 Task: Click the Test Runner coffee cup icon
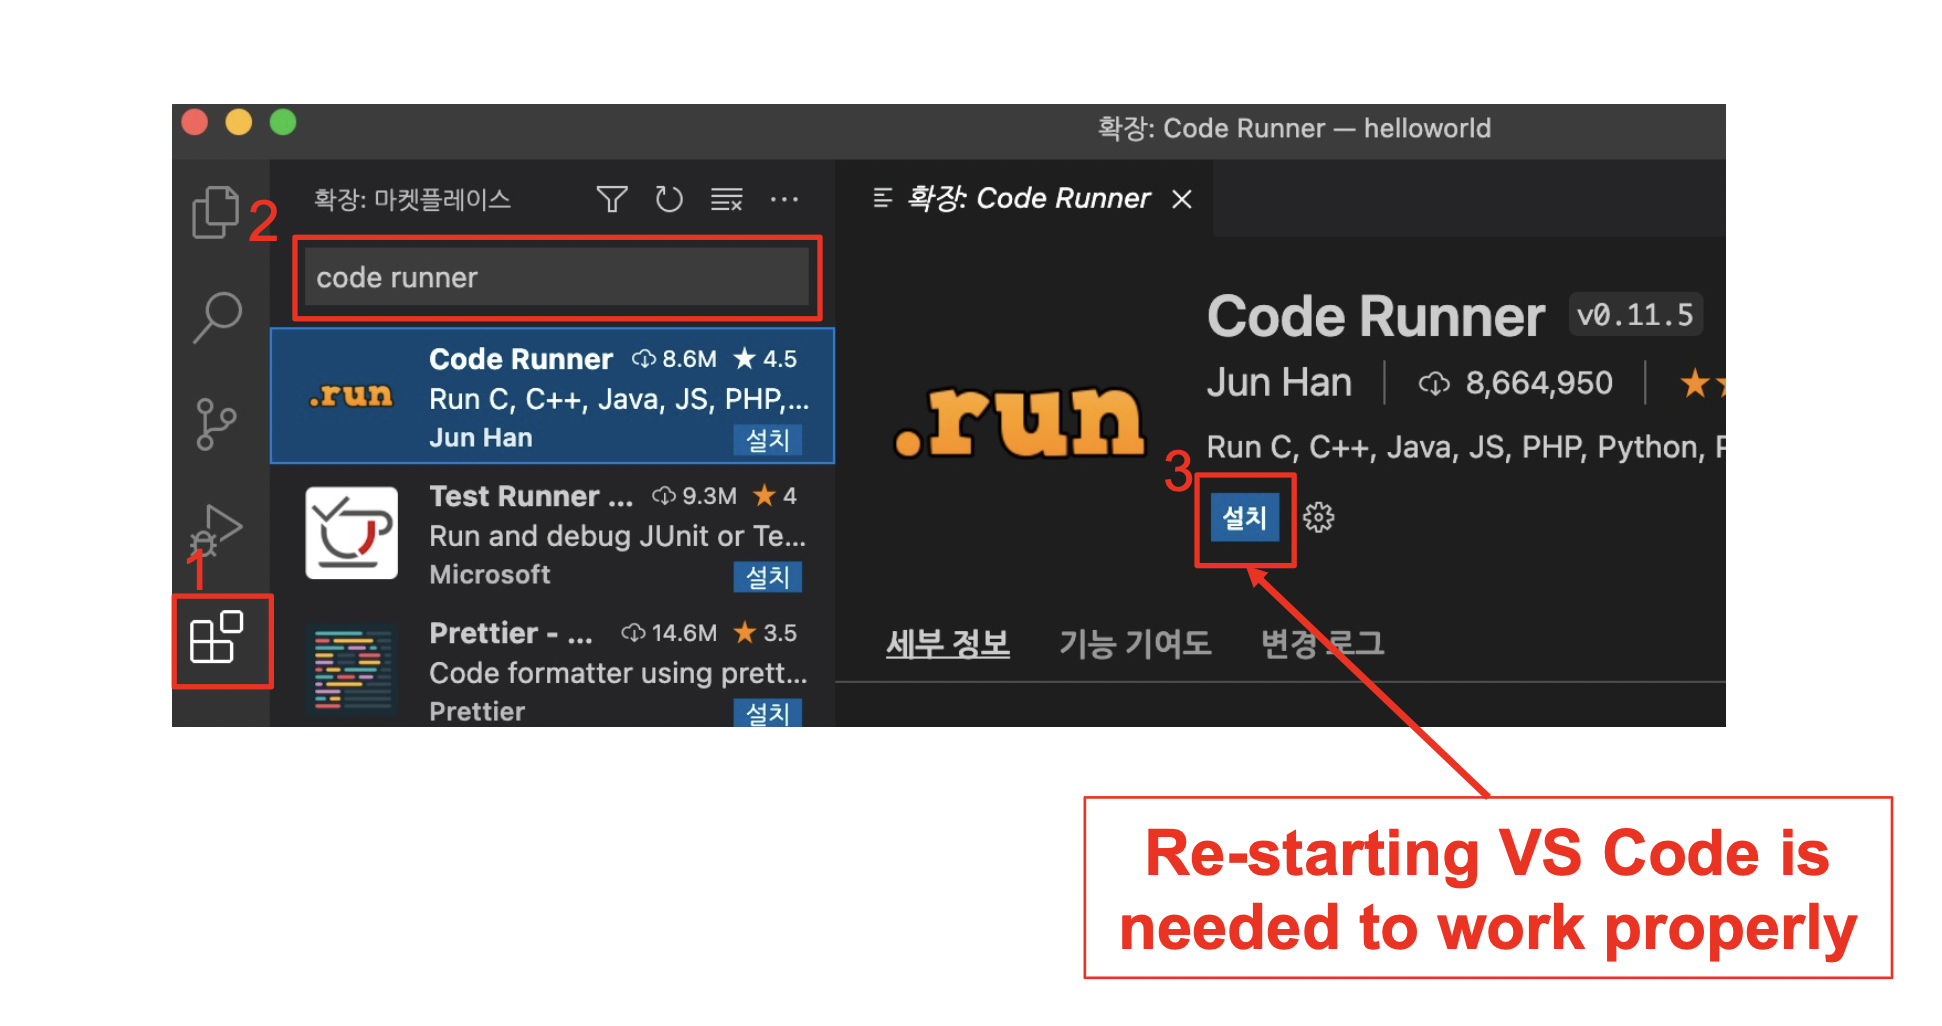click(351, 533)
